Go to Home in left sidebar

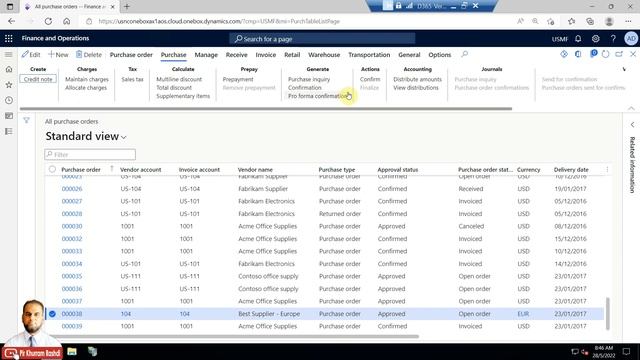(9, 69)
